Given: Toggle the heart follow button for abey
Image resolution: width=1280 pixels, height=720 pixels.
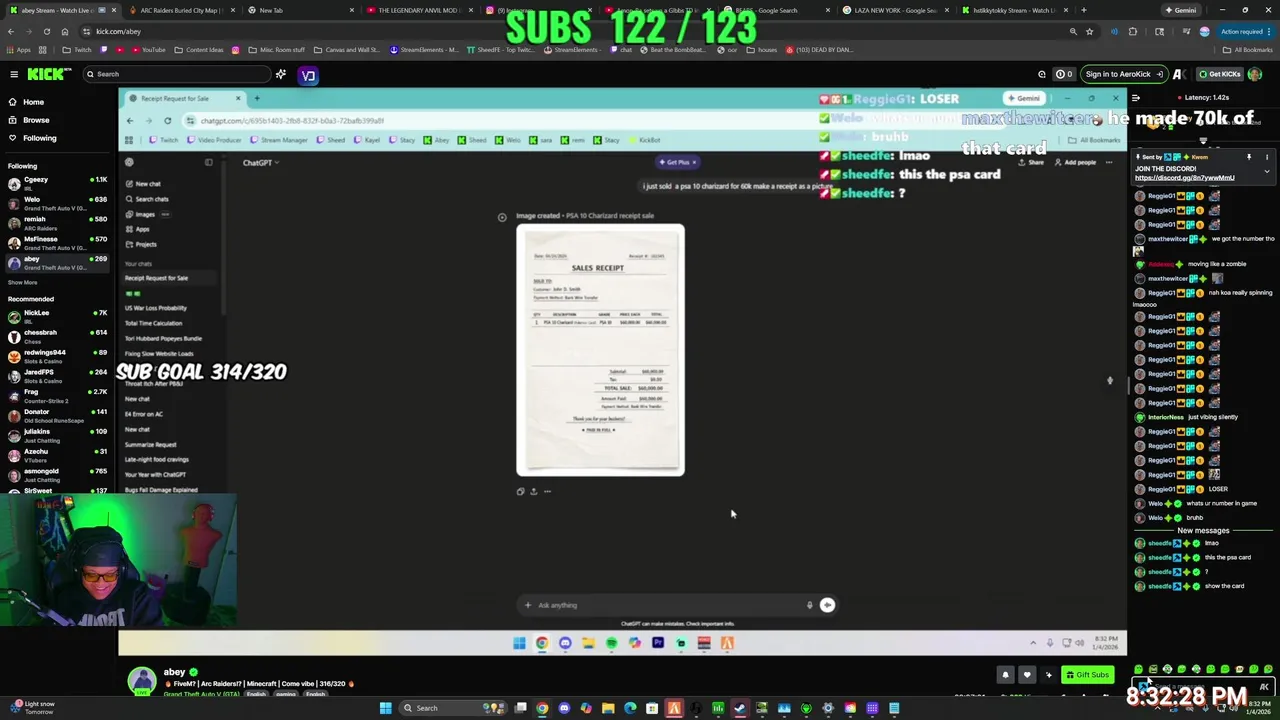Looking at the screenshot, I should coord(1026,675).
